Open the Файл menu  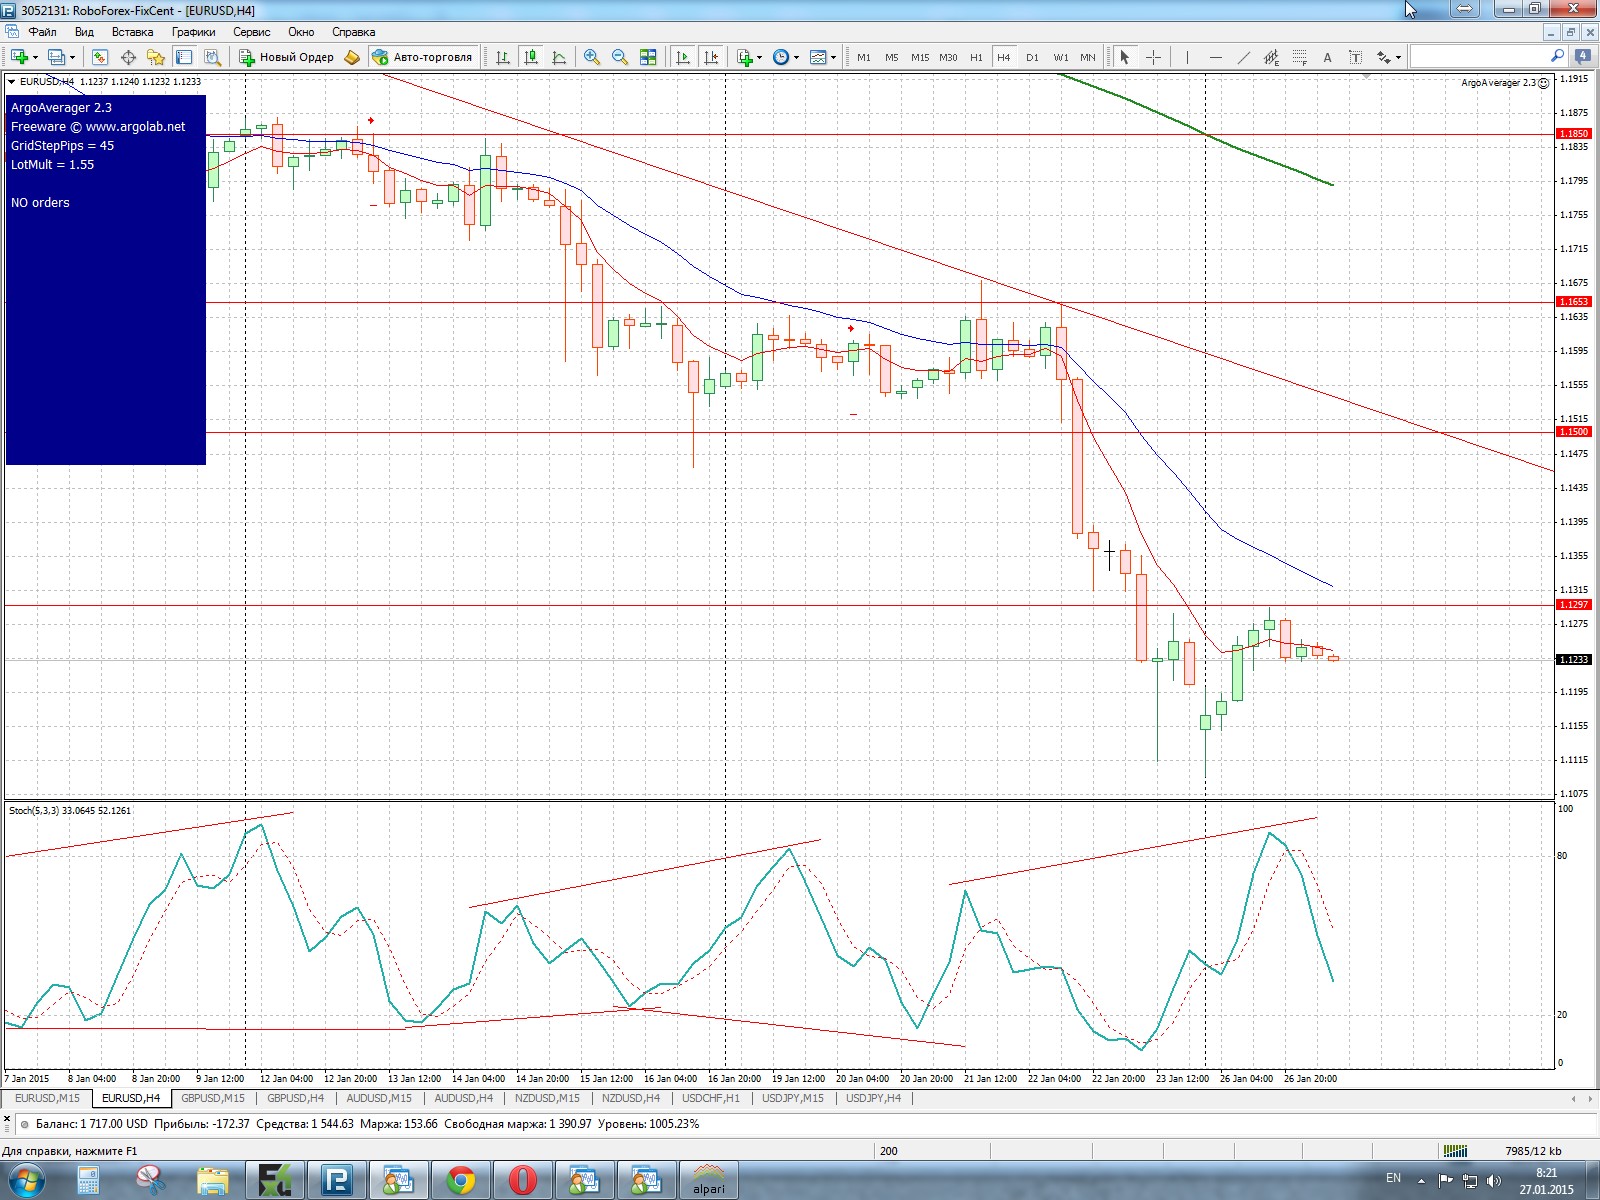42,32
